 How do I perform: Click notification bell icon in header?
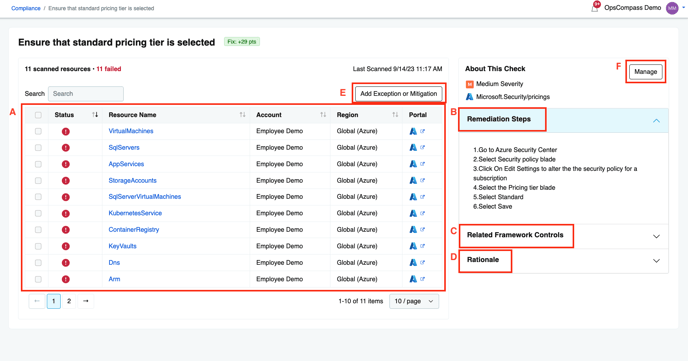(x=595, y=7)
